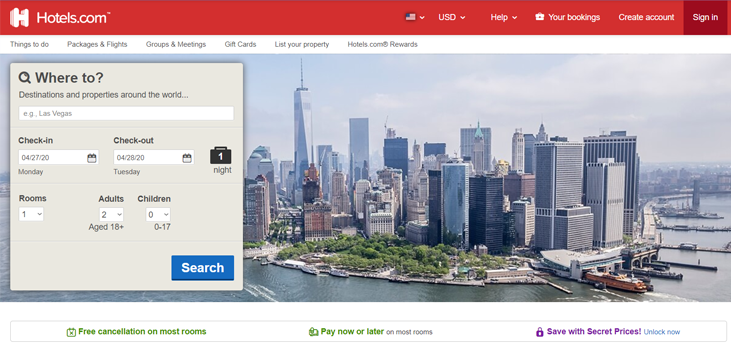Viewport: 731px width, 360px height.
Task: Click Free cancellation on most rooms text
Action: point(142,332)
